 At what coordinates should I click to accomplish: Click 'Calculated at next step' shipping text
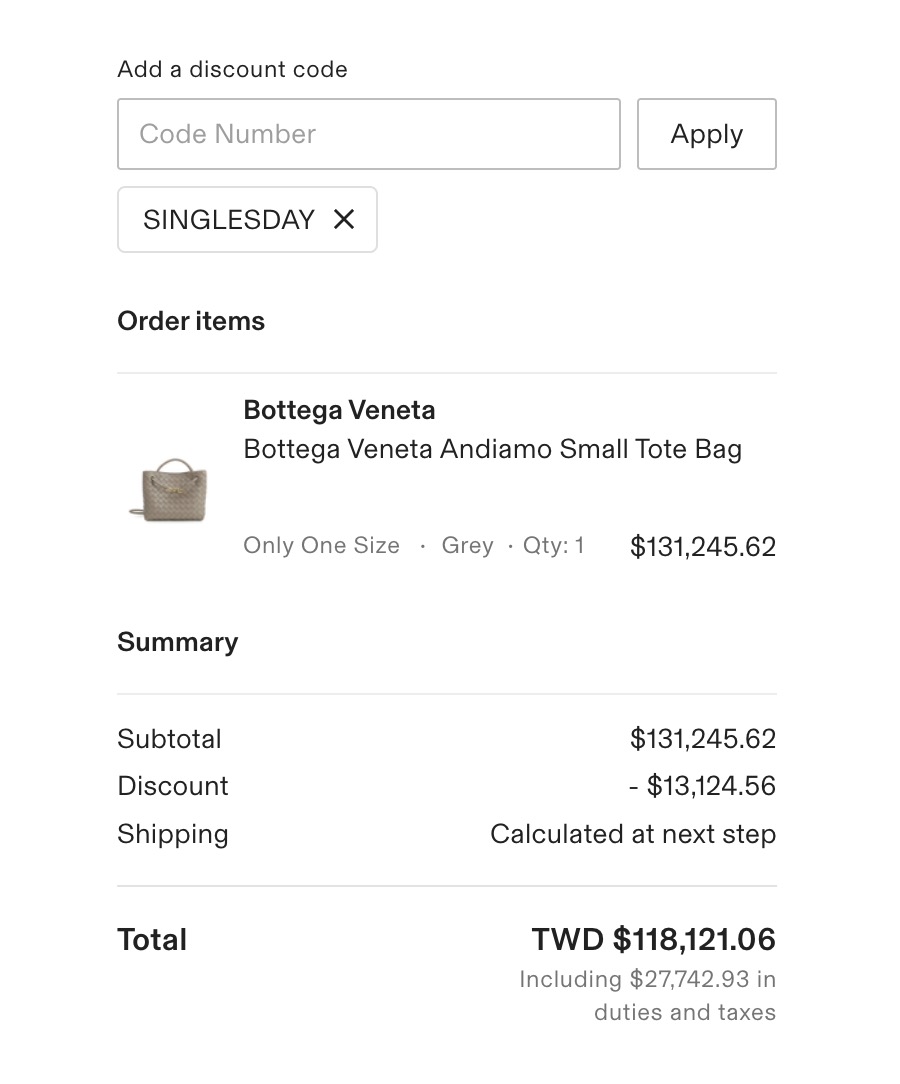tap(632, 834)
